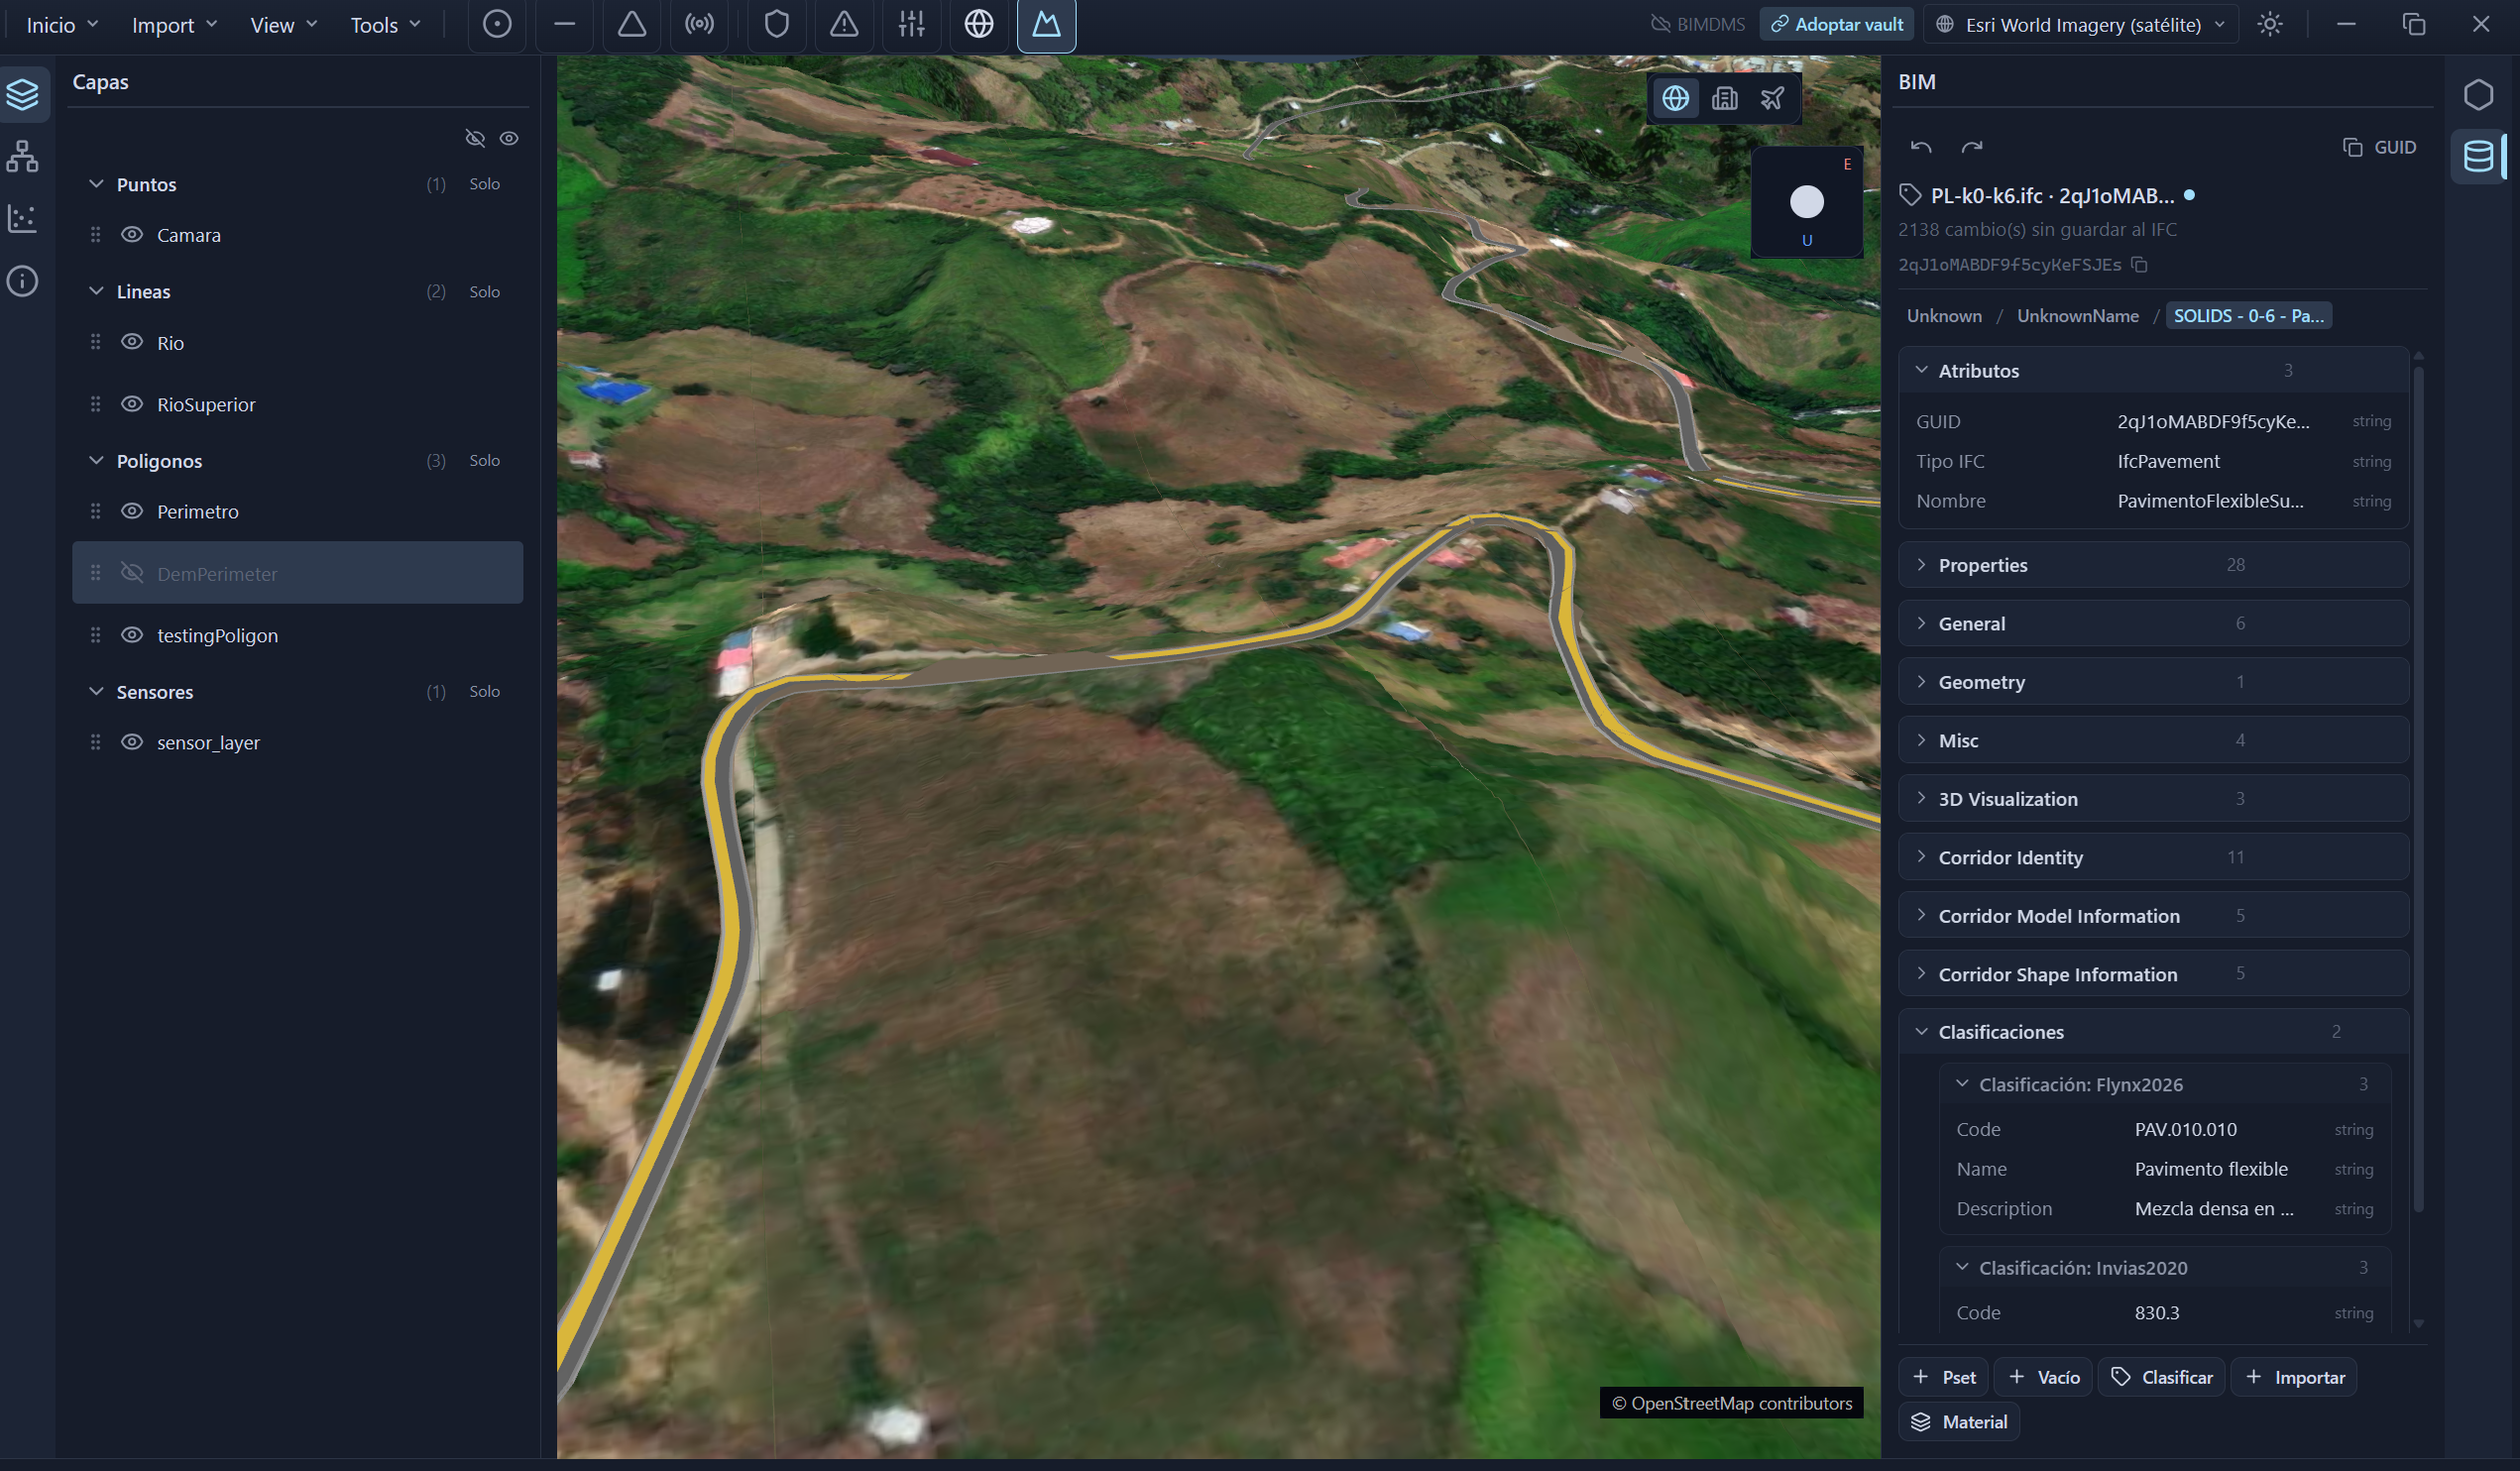Switch to flight mode airplane icon

[x=1772, y=98]
